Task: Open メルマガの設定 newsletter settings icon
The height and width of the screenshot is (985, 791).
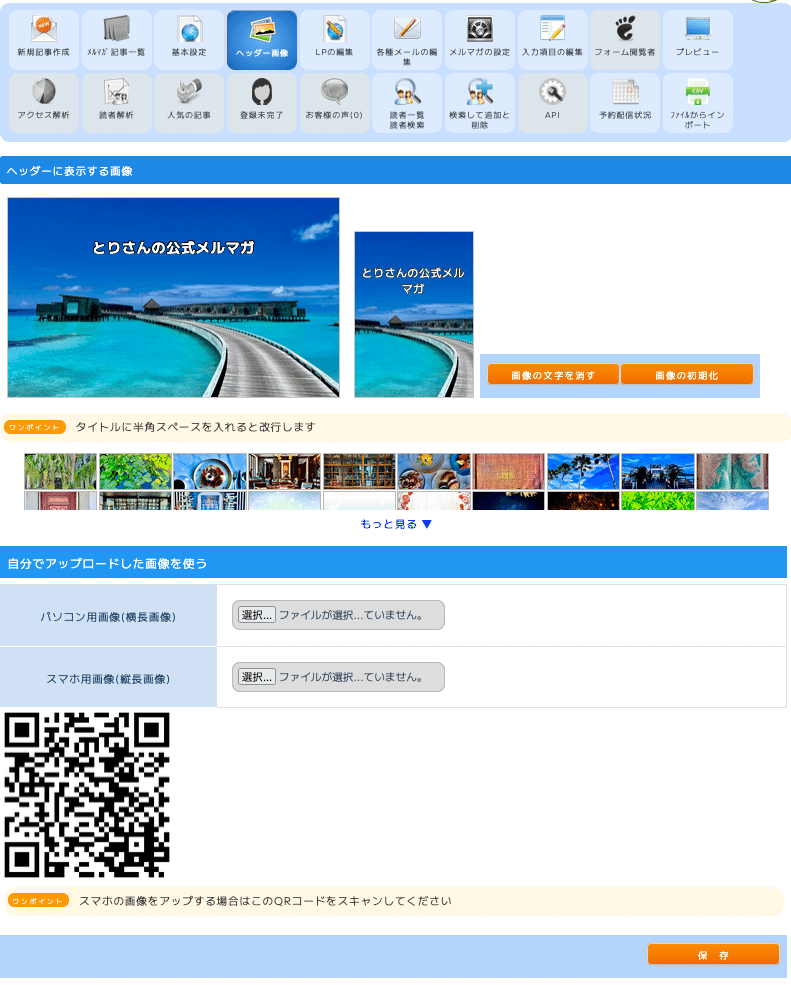Action: point(479,40)
